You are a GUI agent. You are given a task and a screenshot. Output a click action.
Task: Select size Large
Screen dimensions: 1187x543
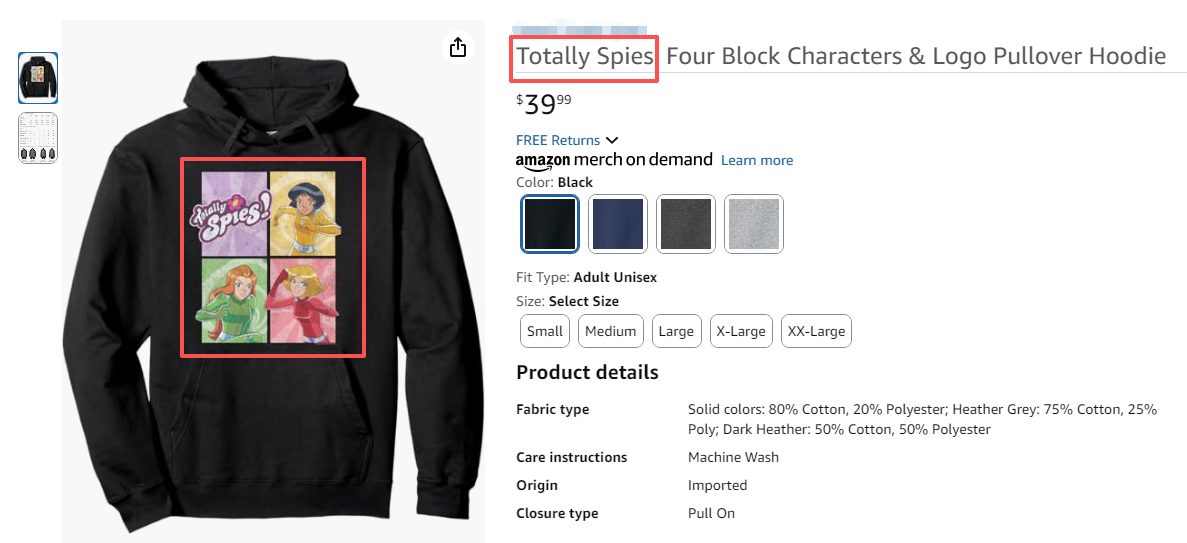tap(676, 331)
